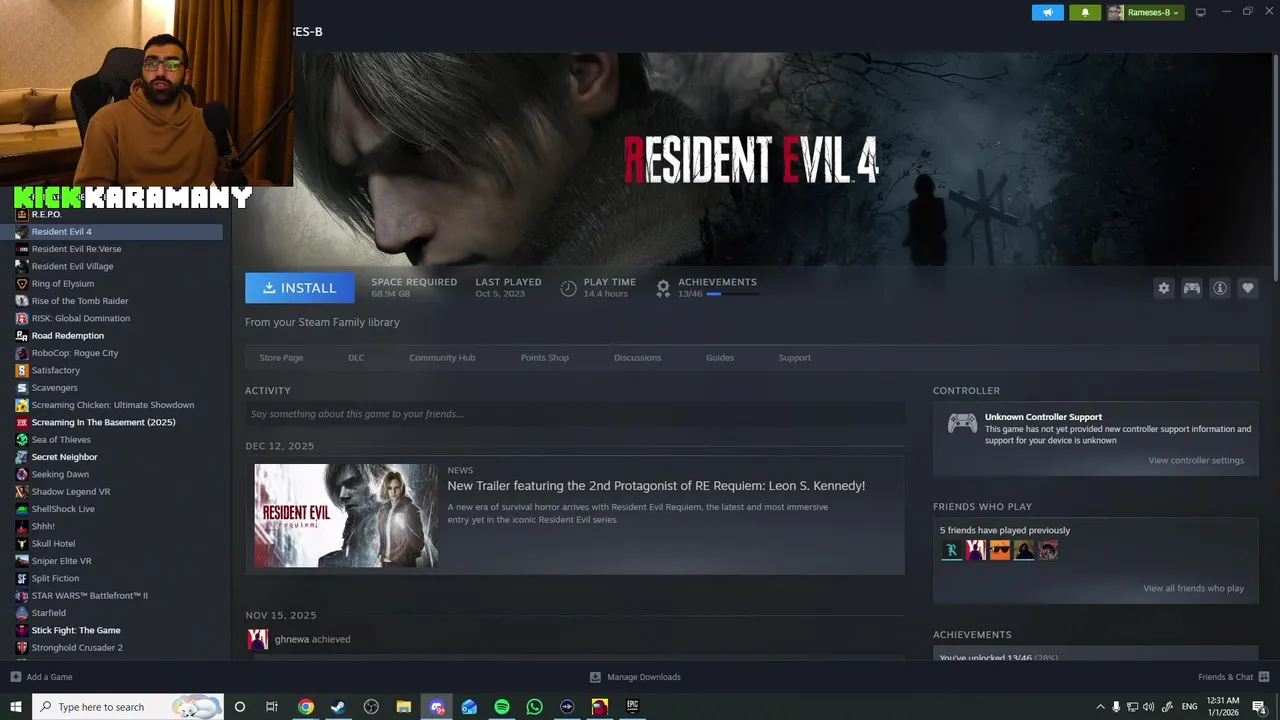Enter Big Picture mode via monitor icon
The height and width of the screenshot is (720, 1280).
(x=1200, y=12)
